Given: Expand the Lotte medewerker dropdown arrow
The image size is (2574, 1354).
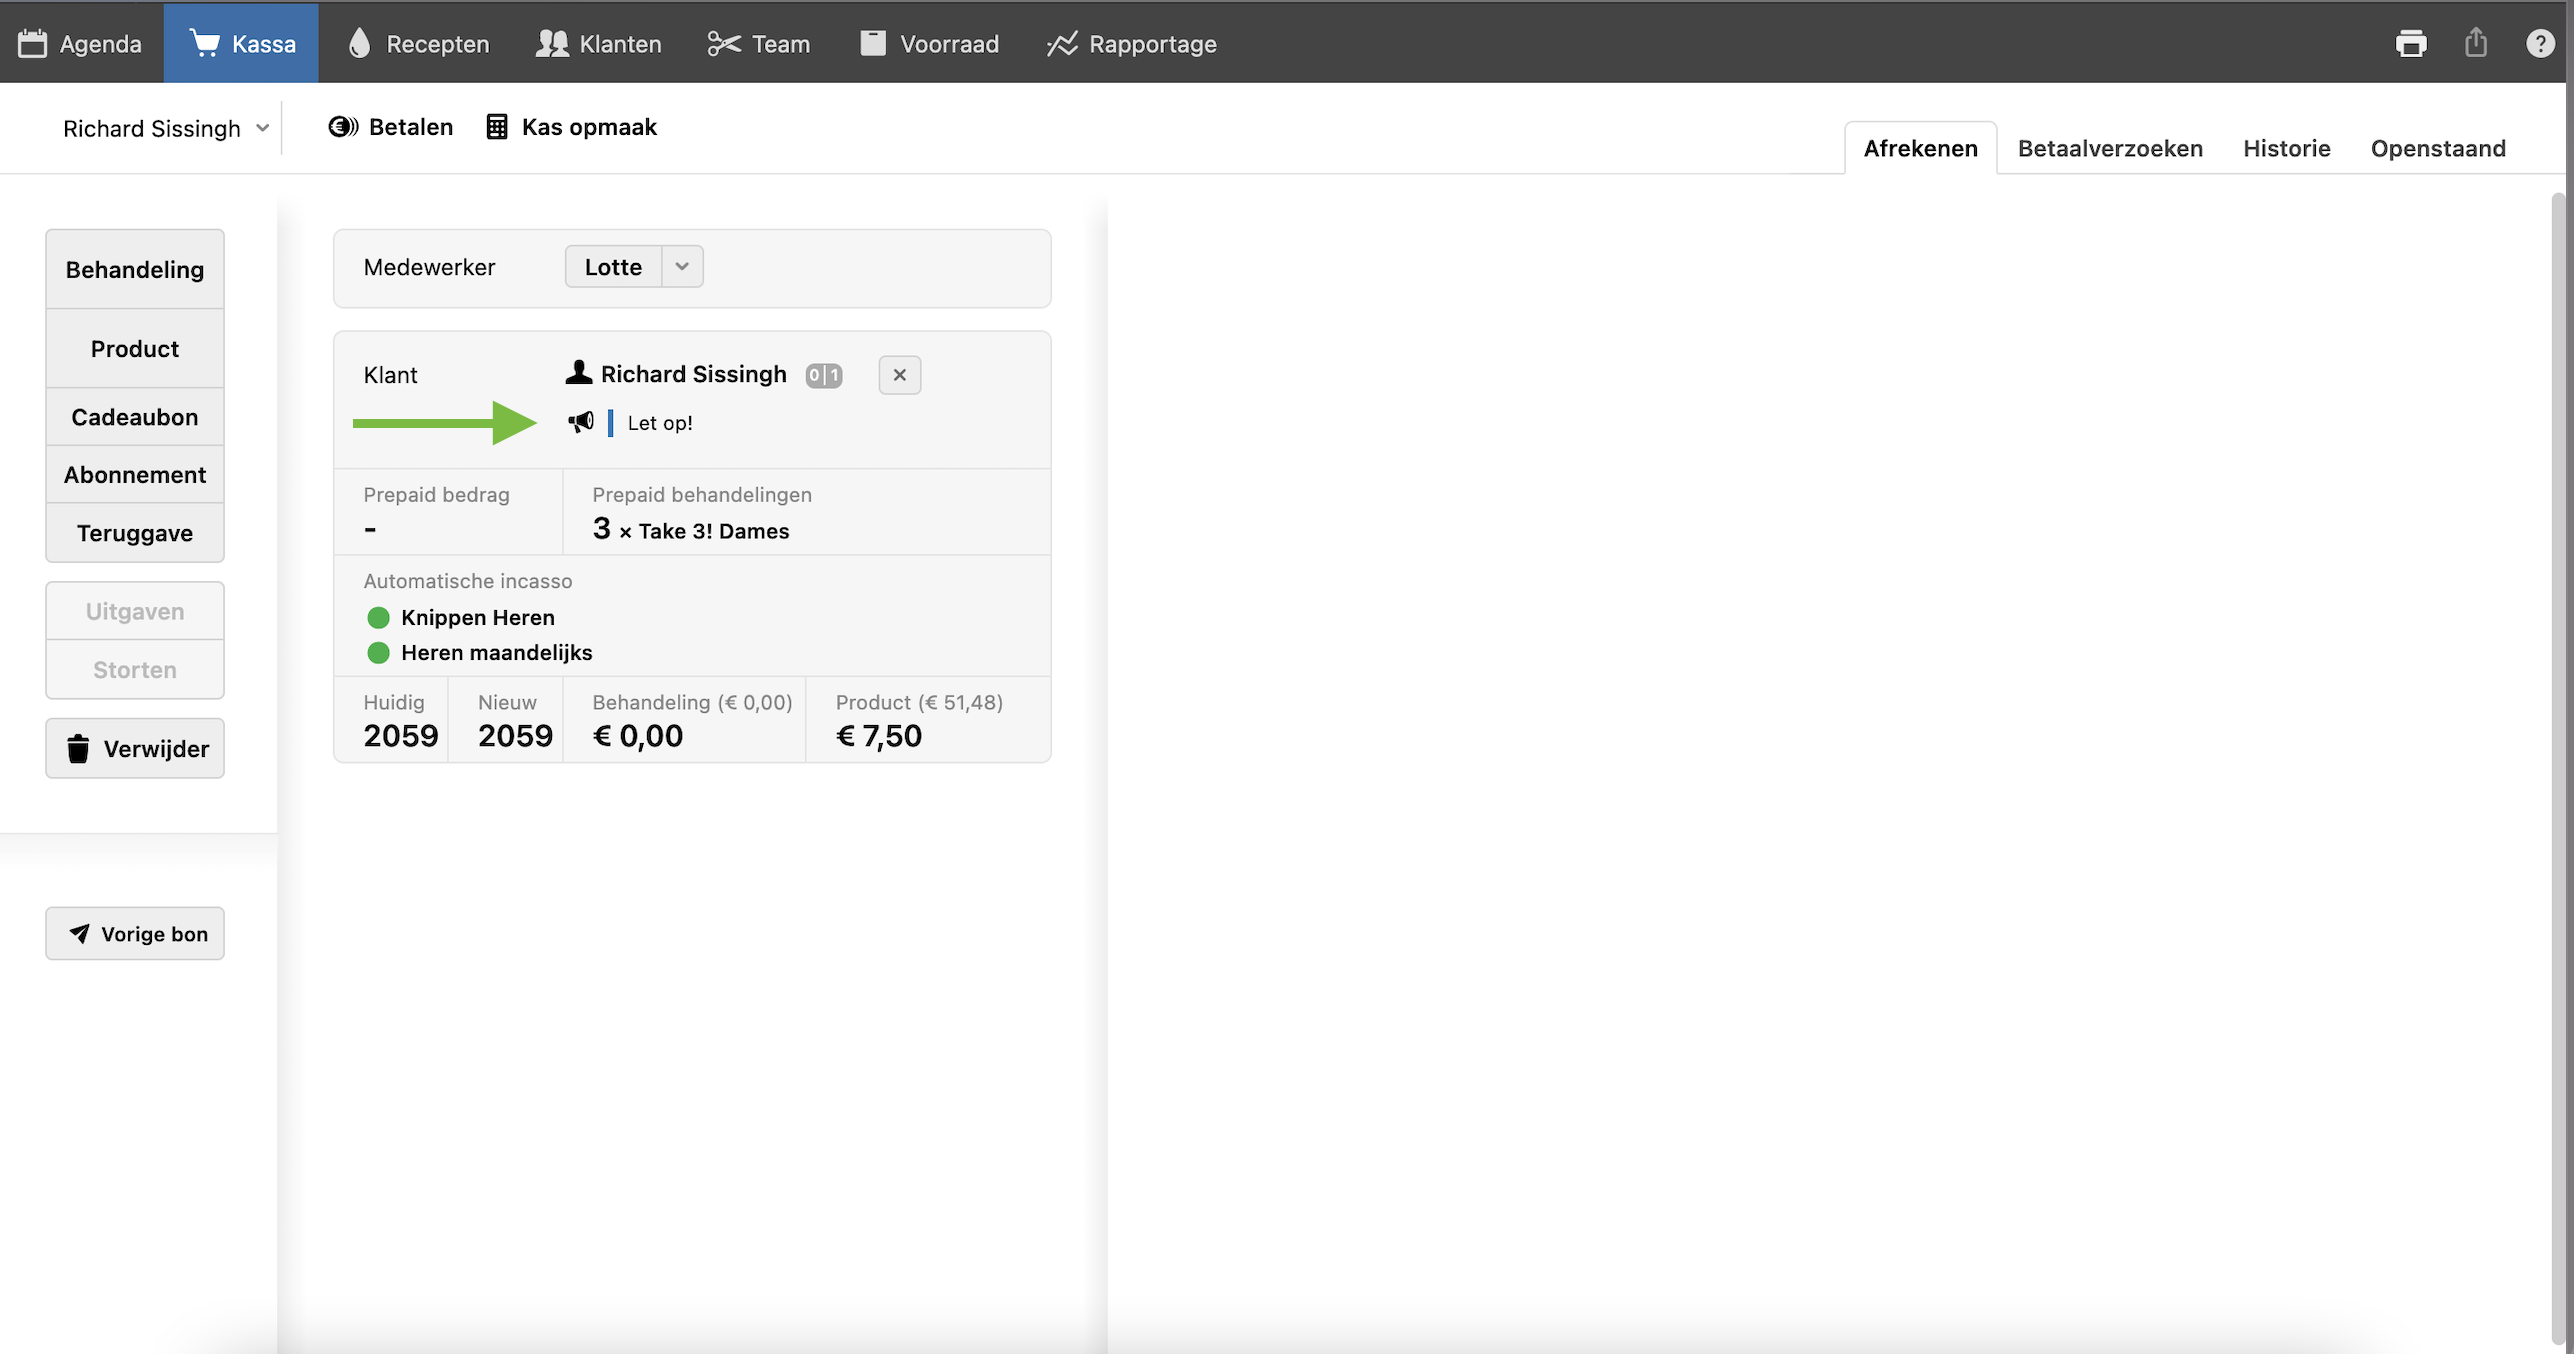Looking at the screenshot, I should coord(682,266).
